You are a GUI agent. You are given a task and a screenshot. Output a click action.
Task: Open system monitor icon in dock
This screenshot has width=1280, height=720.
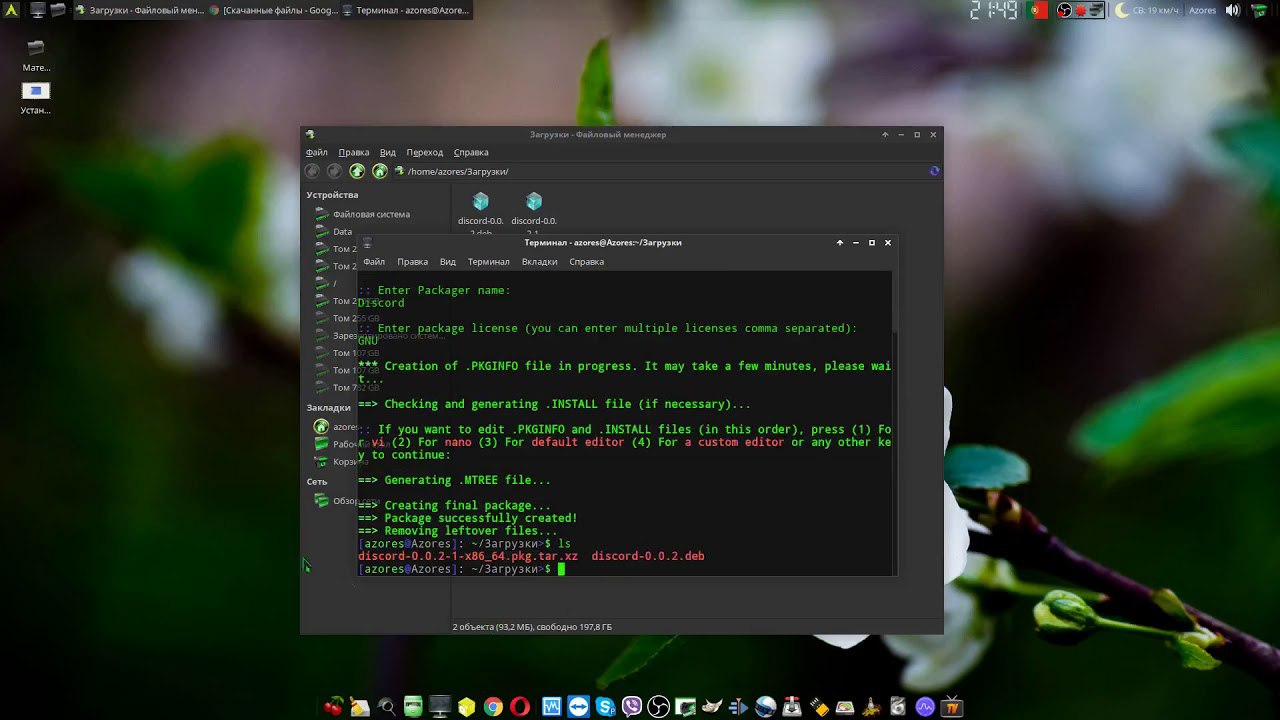coord(552,707)
